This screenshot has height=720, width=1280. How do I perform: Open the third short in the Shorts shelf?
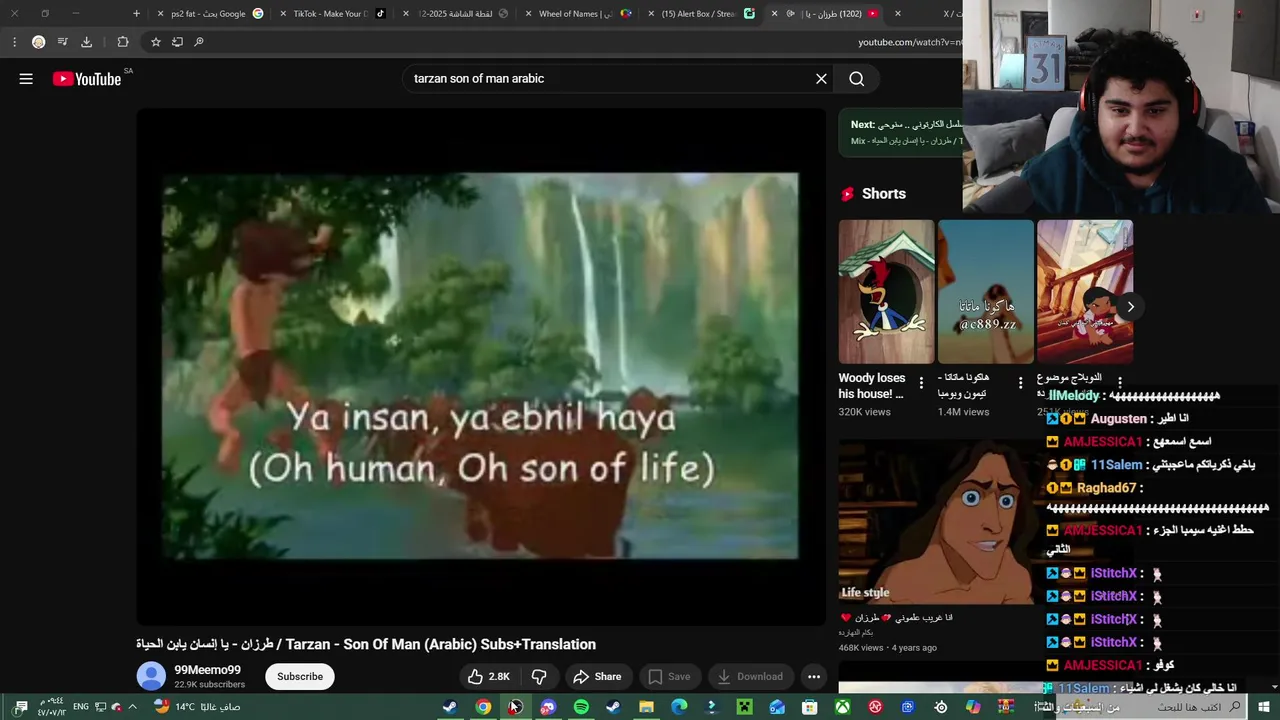[1084, 292]
